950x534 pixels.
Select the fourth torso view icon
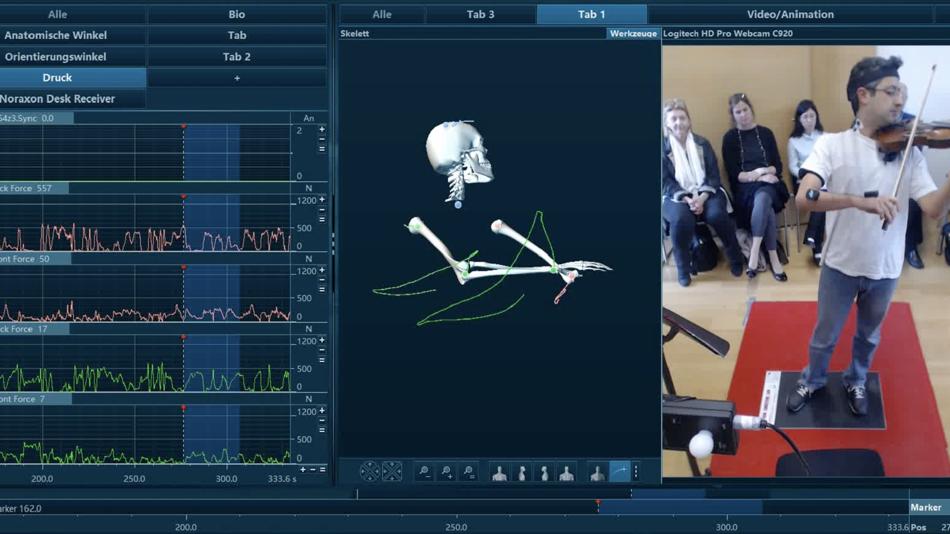(x=566, y=472)
